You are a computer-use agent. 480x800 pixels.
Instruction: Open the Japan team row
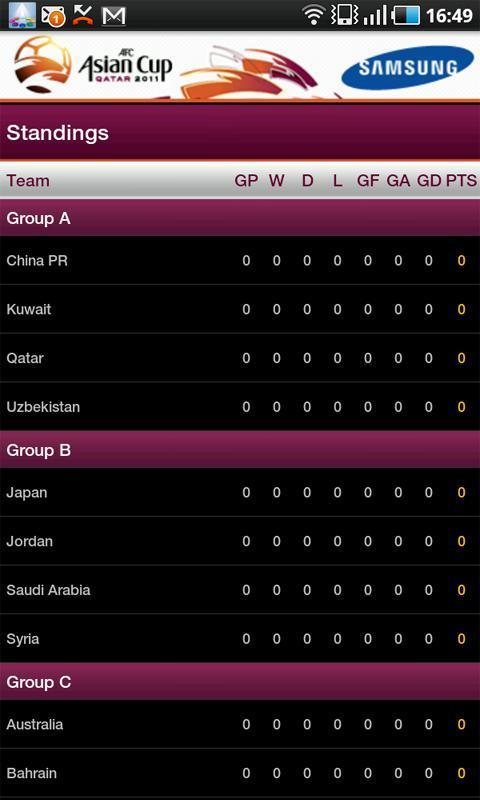[x=240, y=492]
